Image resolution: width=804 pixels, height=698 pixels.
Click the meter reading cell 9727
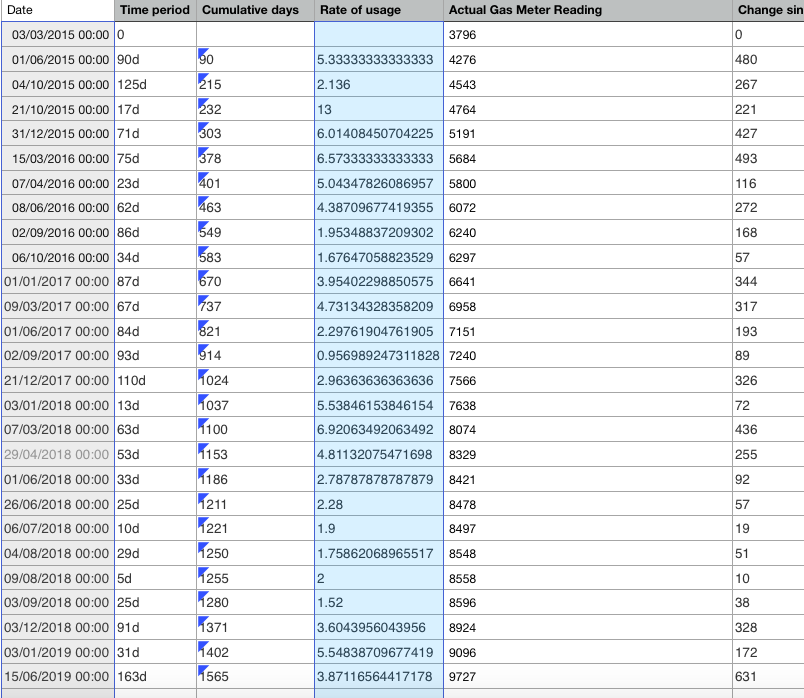[588, 676]
